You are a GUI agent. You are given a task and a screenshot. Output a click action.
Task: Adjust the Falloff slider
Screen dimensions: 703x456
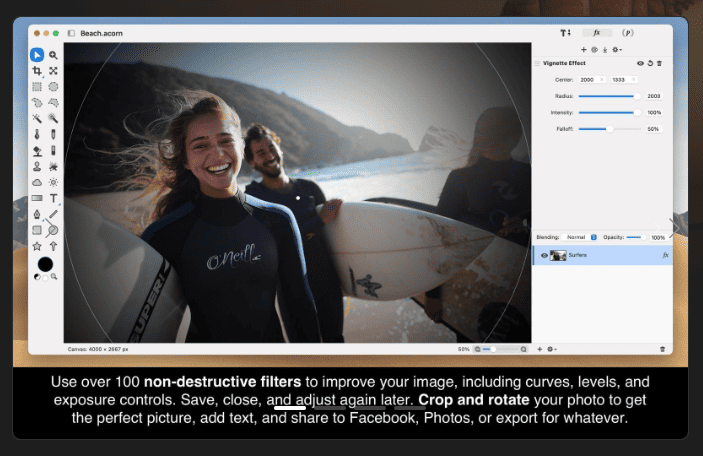(x=610, y=129)
